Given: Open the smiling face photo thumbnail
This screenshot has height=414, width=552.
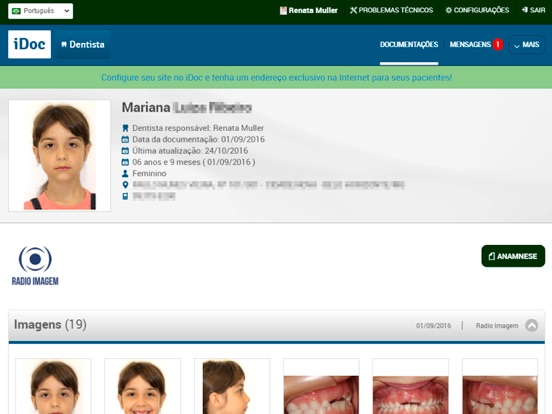Looking at the screenshot, I should (x=143, y=386).
